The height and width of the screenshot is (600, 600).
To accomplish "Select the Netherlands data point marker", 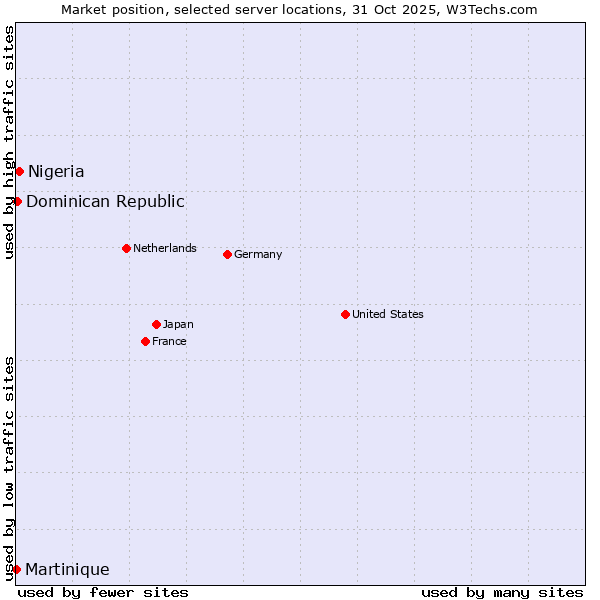I will [126, 248].
